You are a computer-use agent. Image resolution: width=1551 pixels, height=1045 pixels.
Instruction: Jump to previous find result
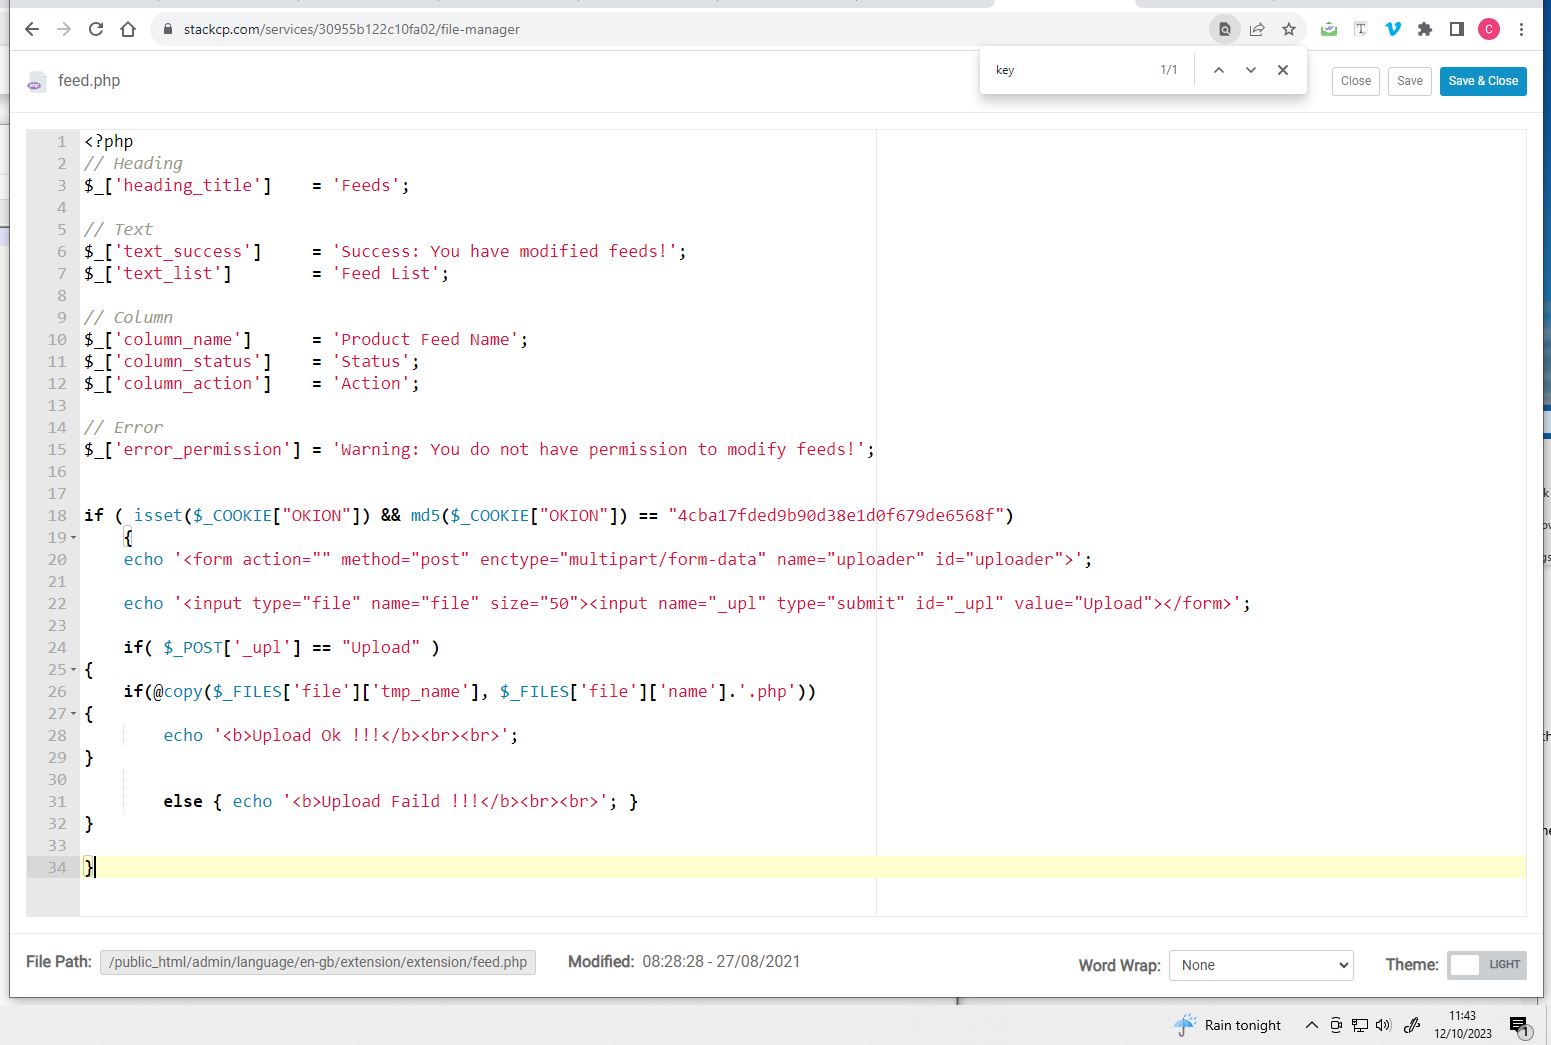1219,70
